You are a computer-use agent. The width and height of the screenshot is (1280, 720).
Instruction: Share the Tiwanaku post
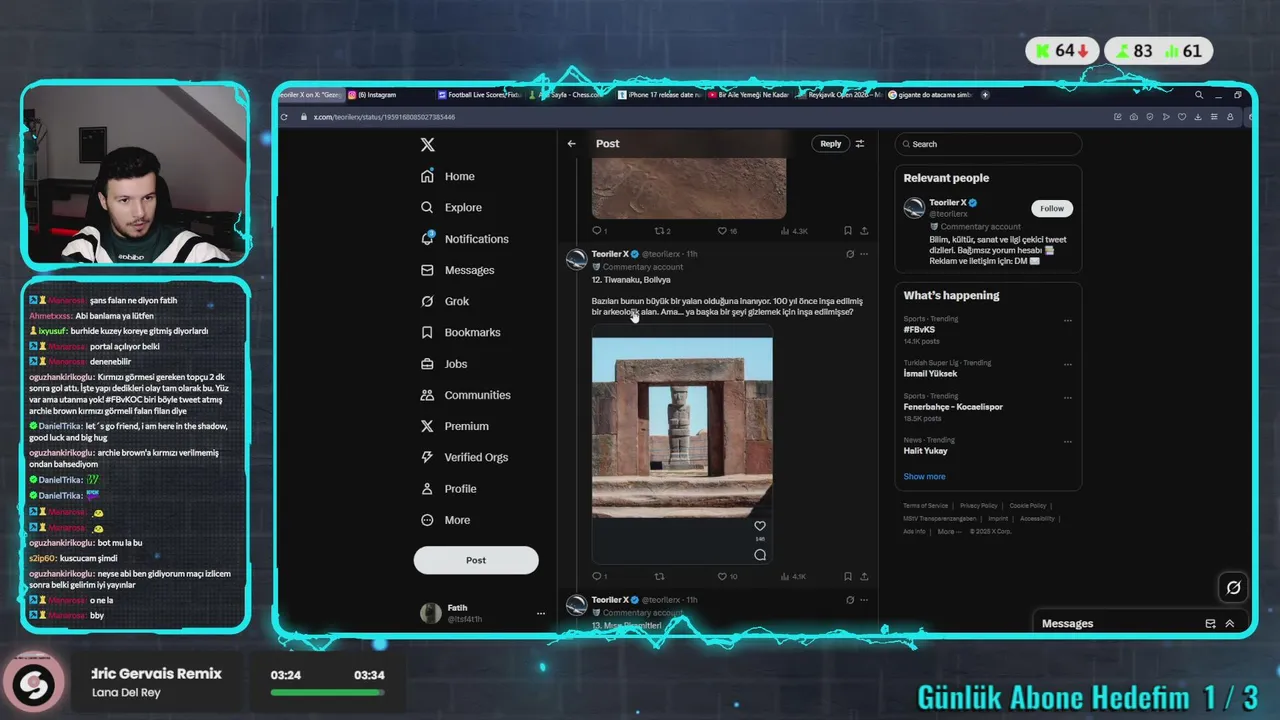pyautogui.click(x=864, y=576)
